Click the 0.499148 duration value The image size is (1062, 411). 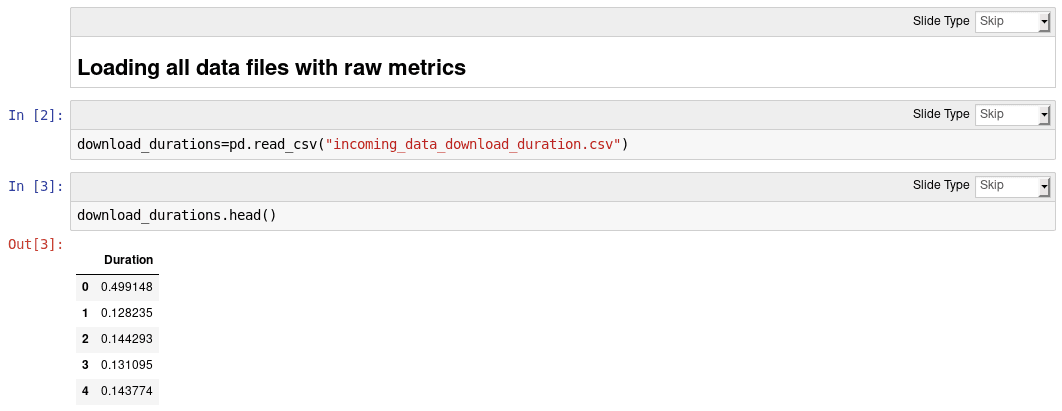(x=127, y=287)
